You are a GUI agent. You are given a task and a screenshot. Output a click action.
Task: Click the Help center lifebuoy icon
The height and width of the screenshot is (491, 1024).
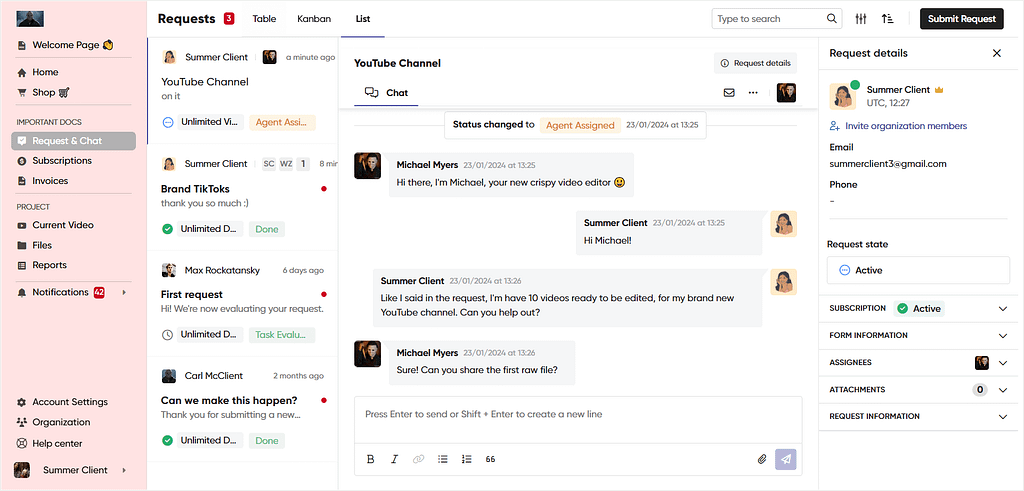pyautogui.click(x=22, y=443)
